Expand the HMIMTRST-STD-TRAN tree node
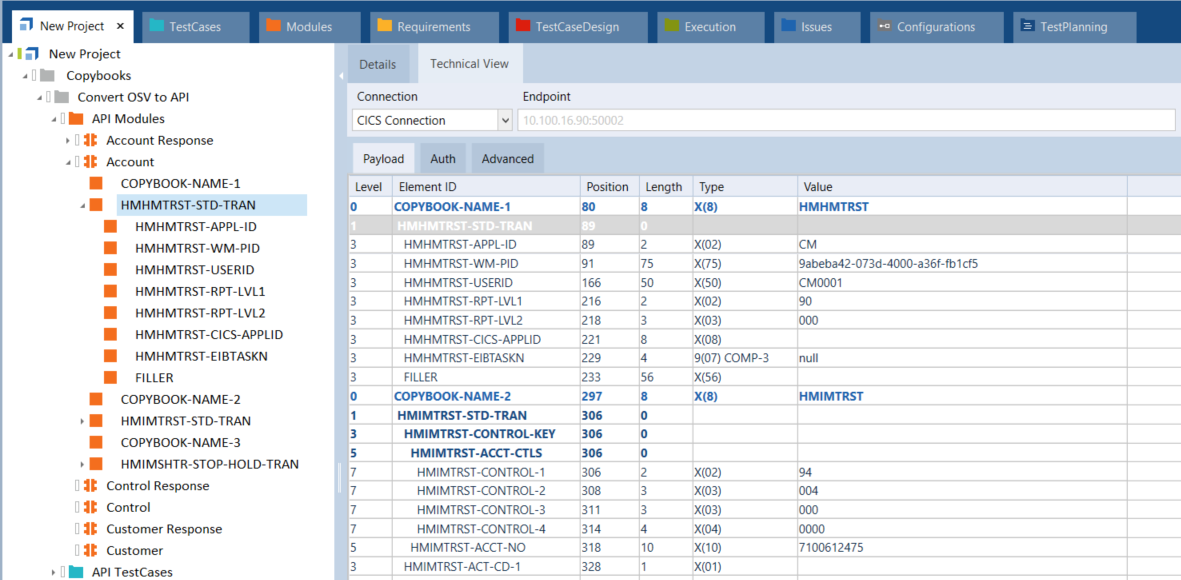1181x580 pixels. 82,421
